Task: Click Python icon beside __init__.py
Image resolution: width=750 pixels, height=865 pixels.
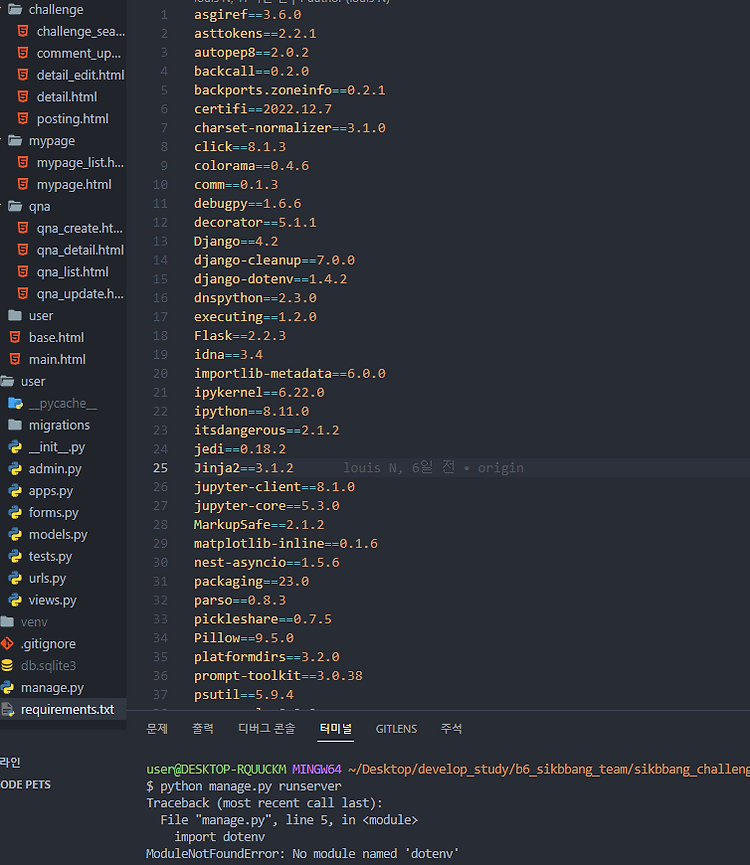Action: (x=15, y=447)
